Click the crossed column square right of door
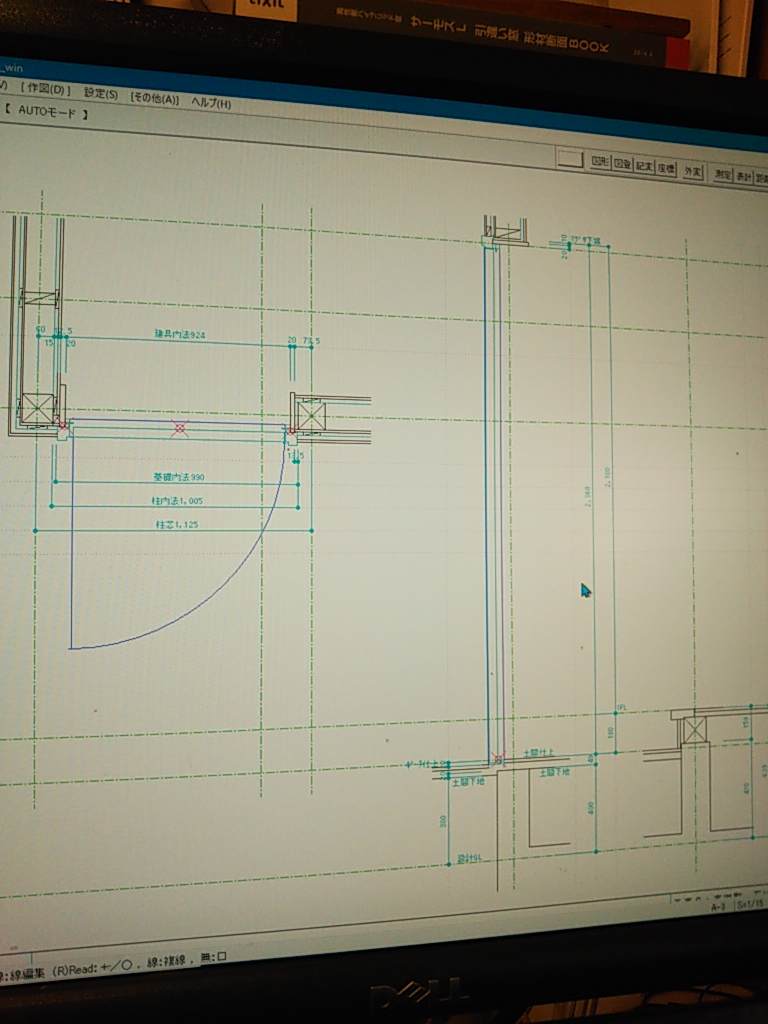 (311, 415)
